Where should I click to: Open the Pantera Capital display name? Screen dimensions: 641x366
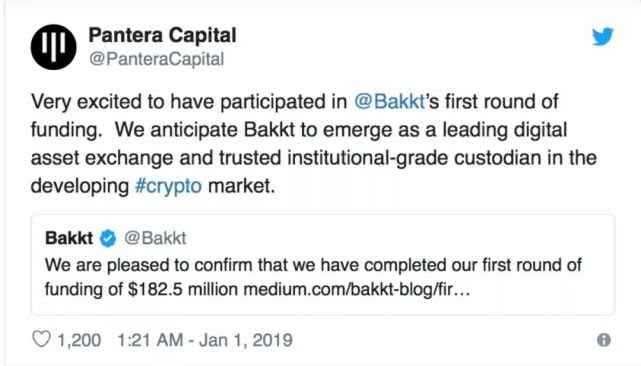point(163,35)
